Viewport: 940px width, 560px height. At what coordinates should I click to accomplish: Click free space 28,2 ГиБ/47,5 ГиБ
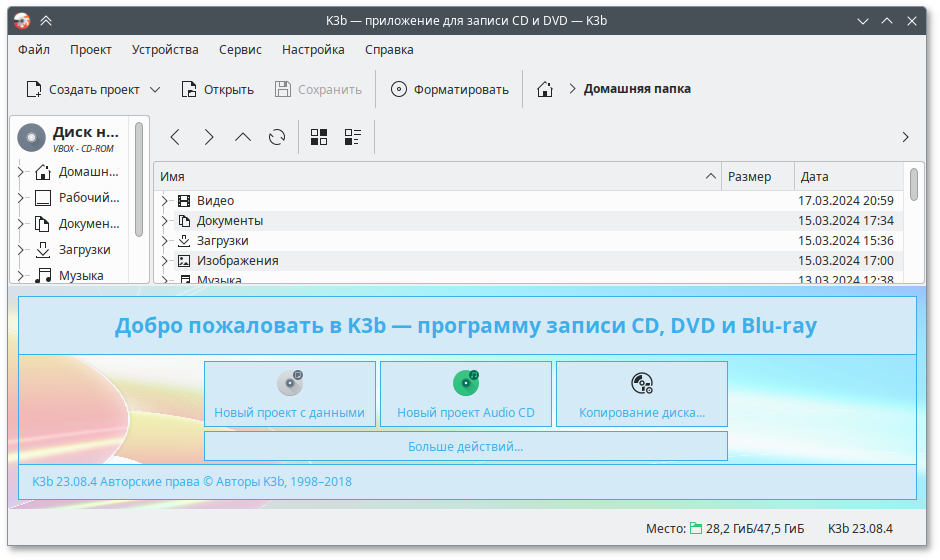[755, 529]
